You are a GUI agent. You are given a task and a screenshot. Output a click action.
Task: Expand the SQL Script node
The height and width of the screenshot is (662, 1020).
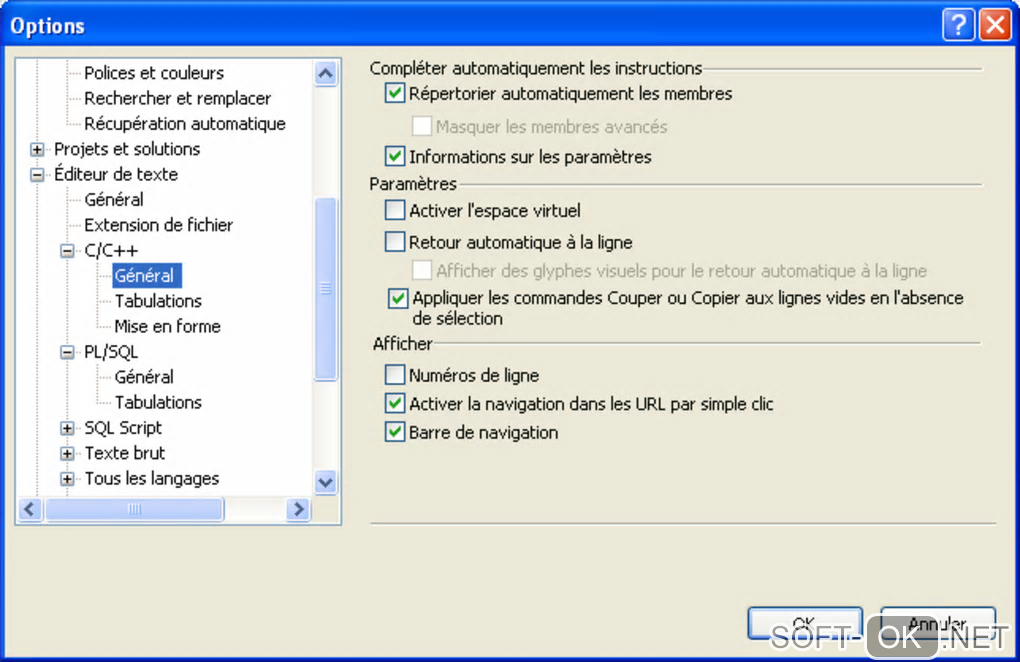[68, 428]
